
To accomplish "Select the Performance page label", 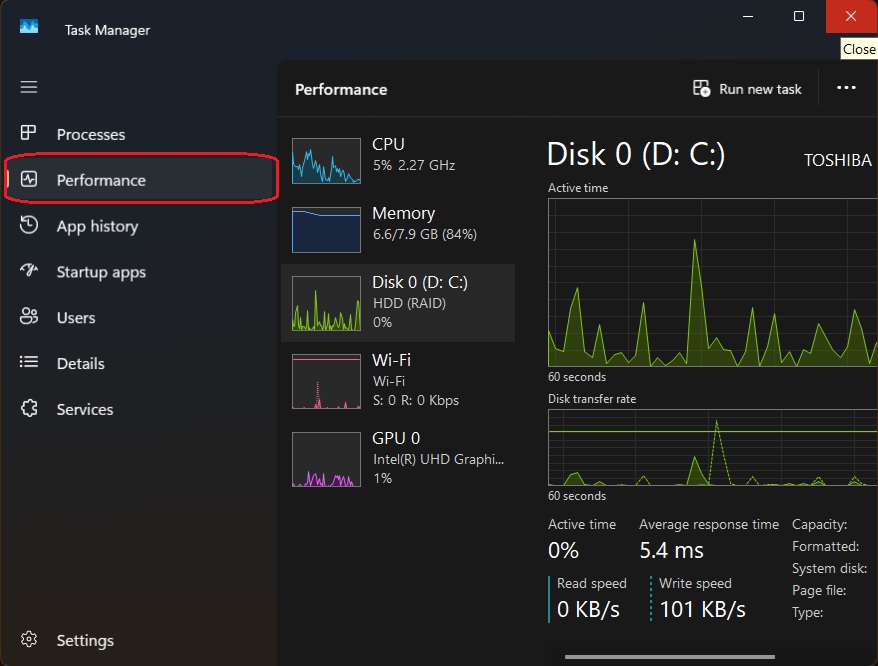I will click(x=101, y=180).
